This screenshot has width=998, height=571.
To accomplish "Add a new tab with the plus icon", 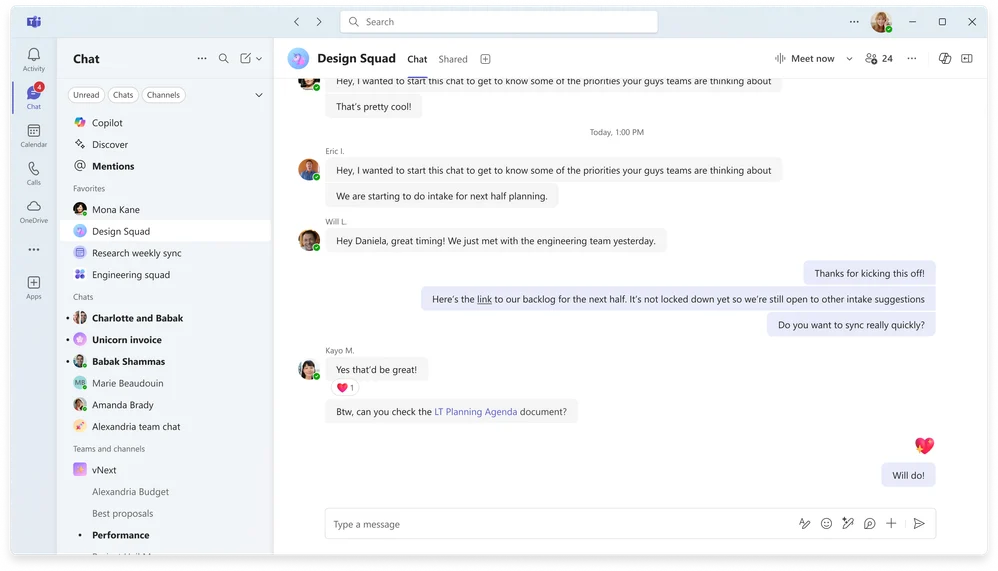I will (x=486, y=59).
